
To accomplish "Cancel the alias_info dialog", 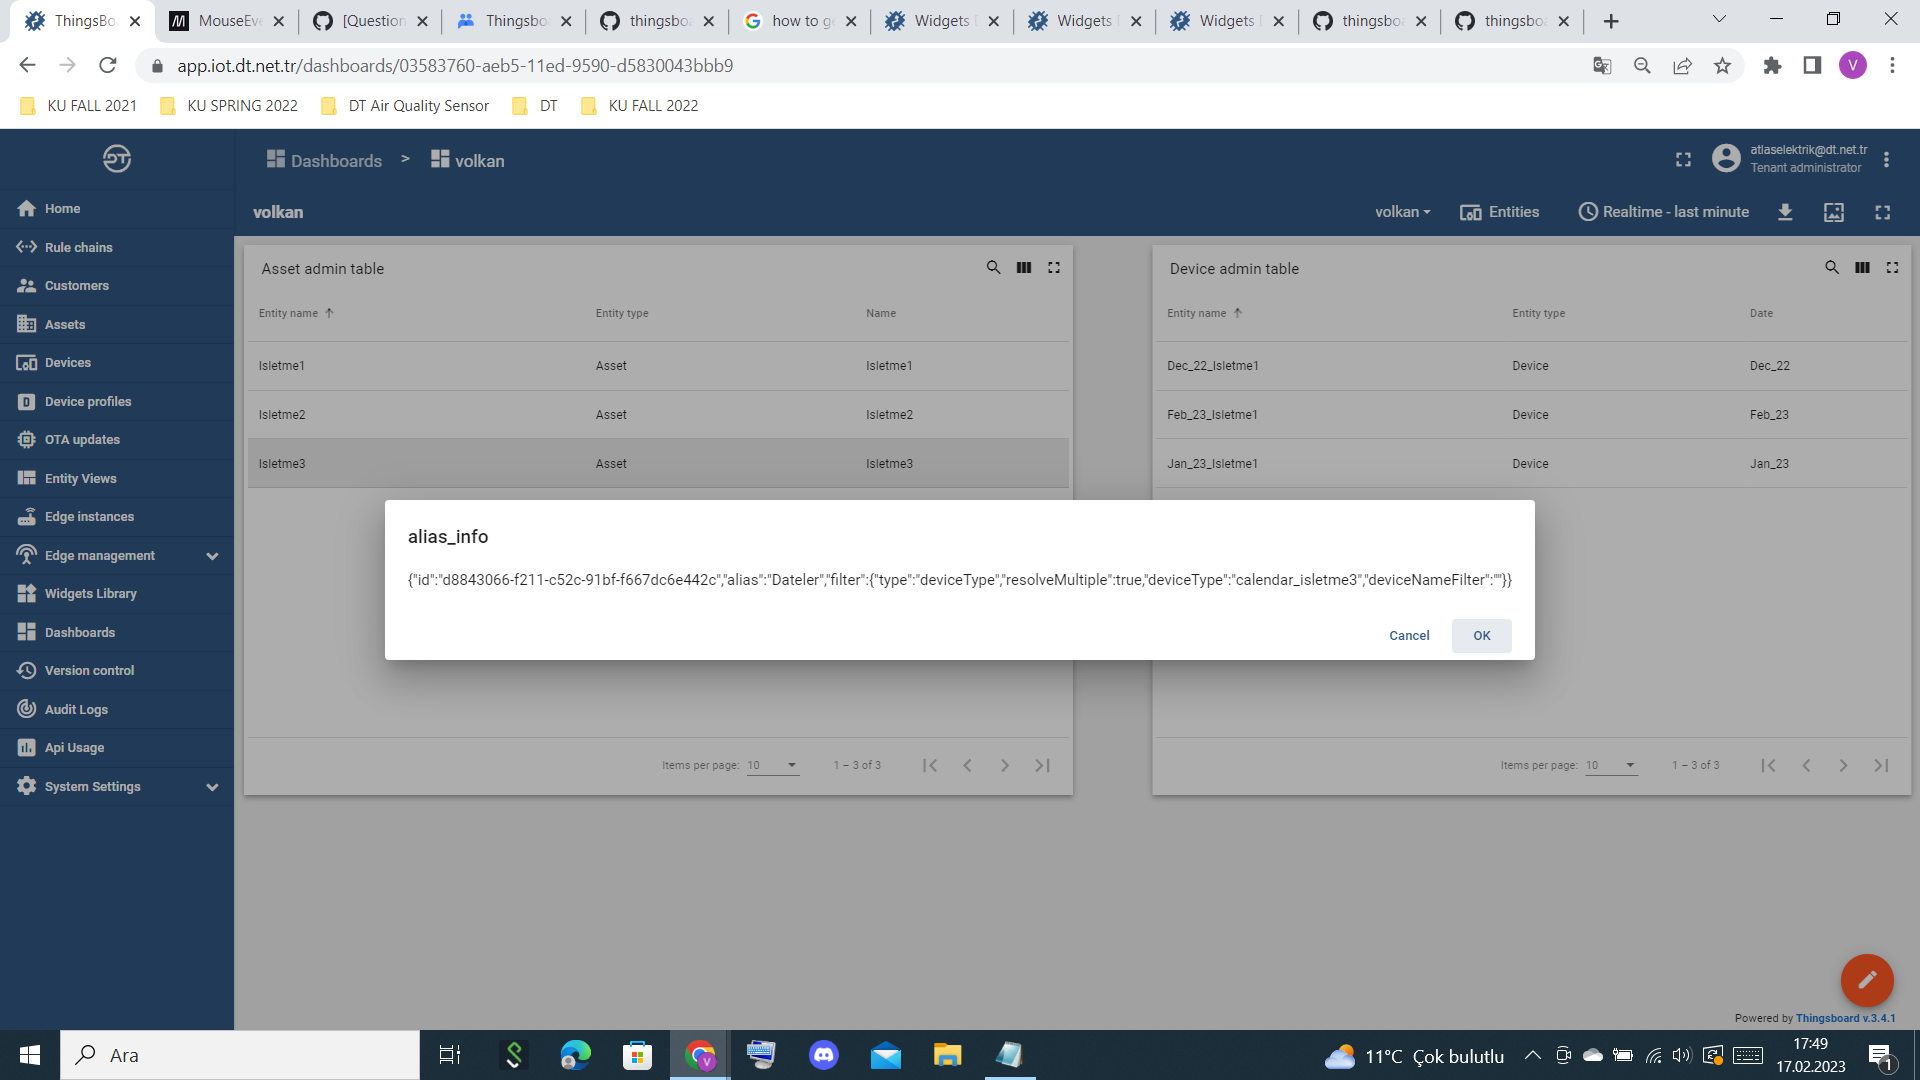I will pos(1408,635).
